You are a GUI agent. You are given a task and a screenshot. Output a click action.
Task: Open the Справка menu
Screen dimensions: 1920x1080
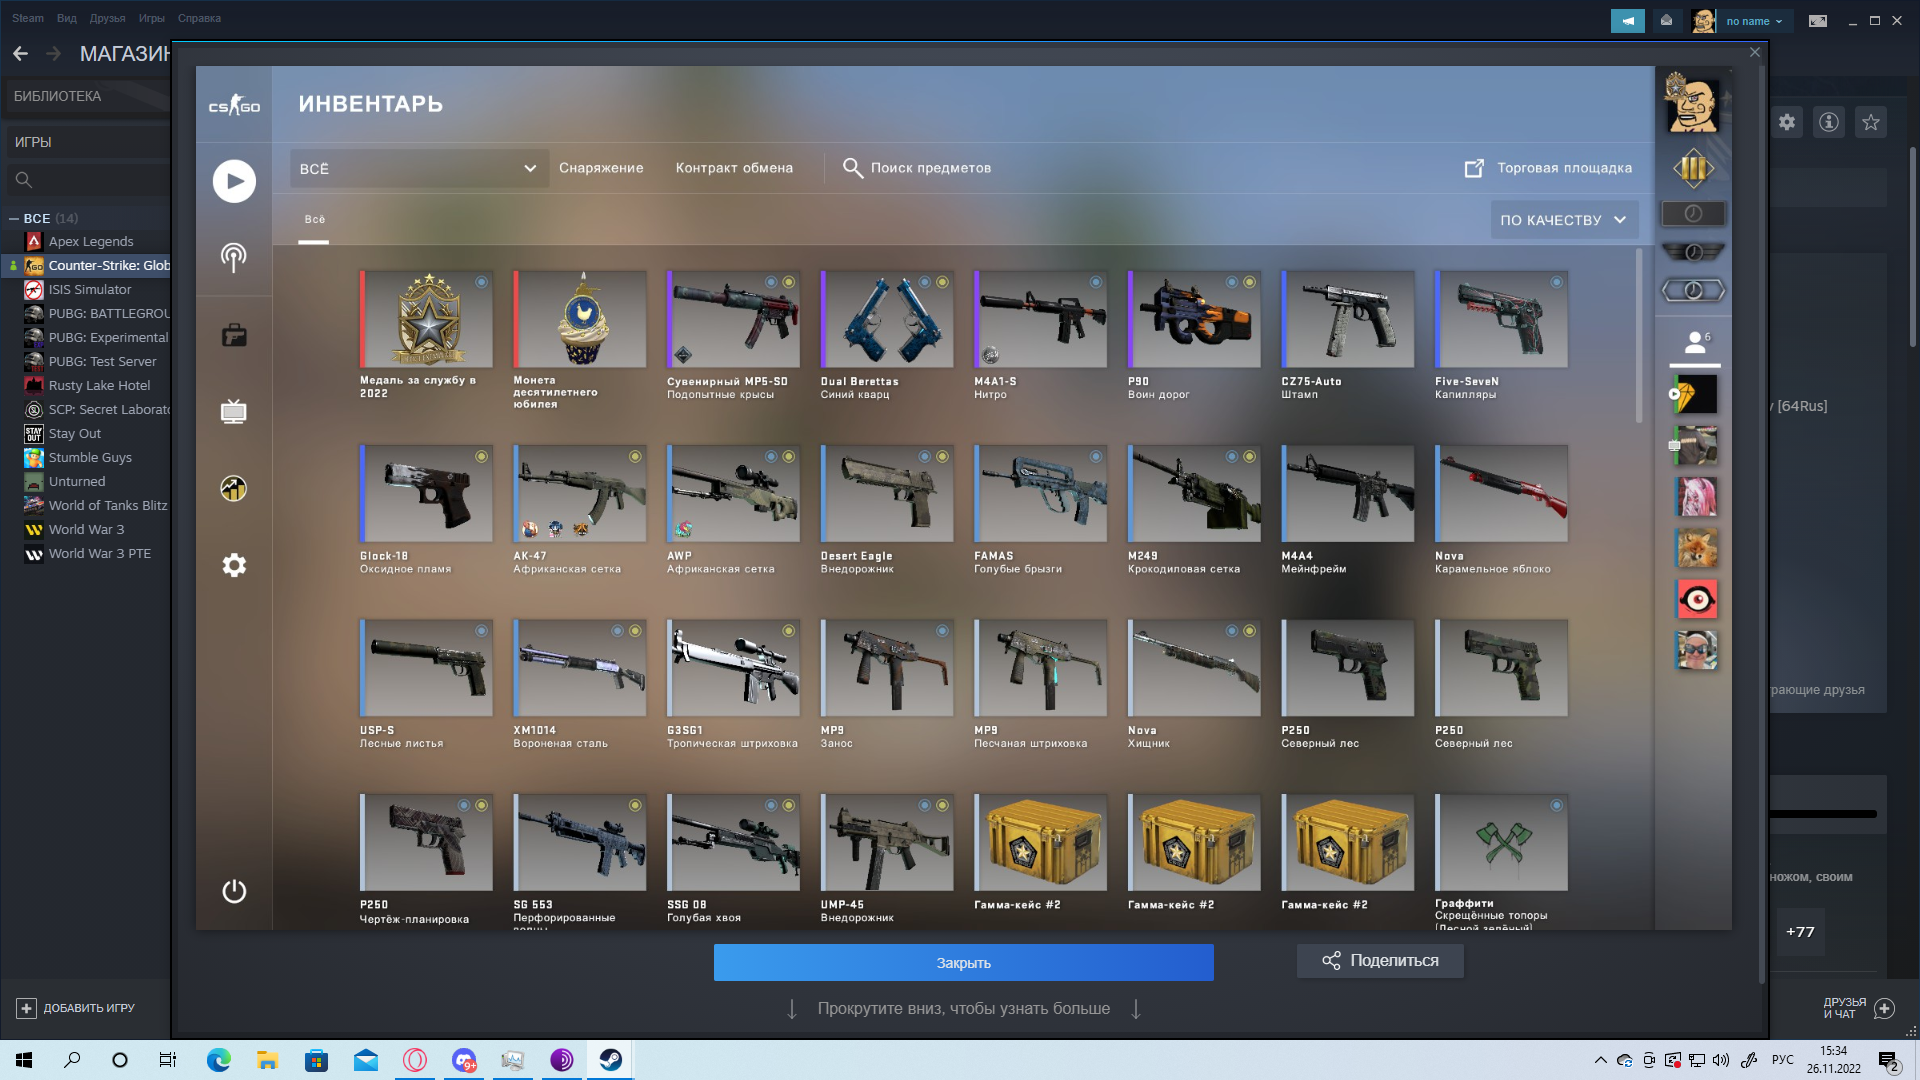tap(199, 18)
